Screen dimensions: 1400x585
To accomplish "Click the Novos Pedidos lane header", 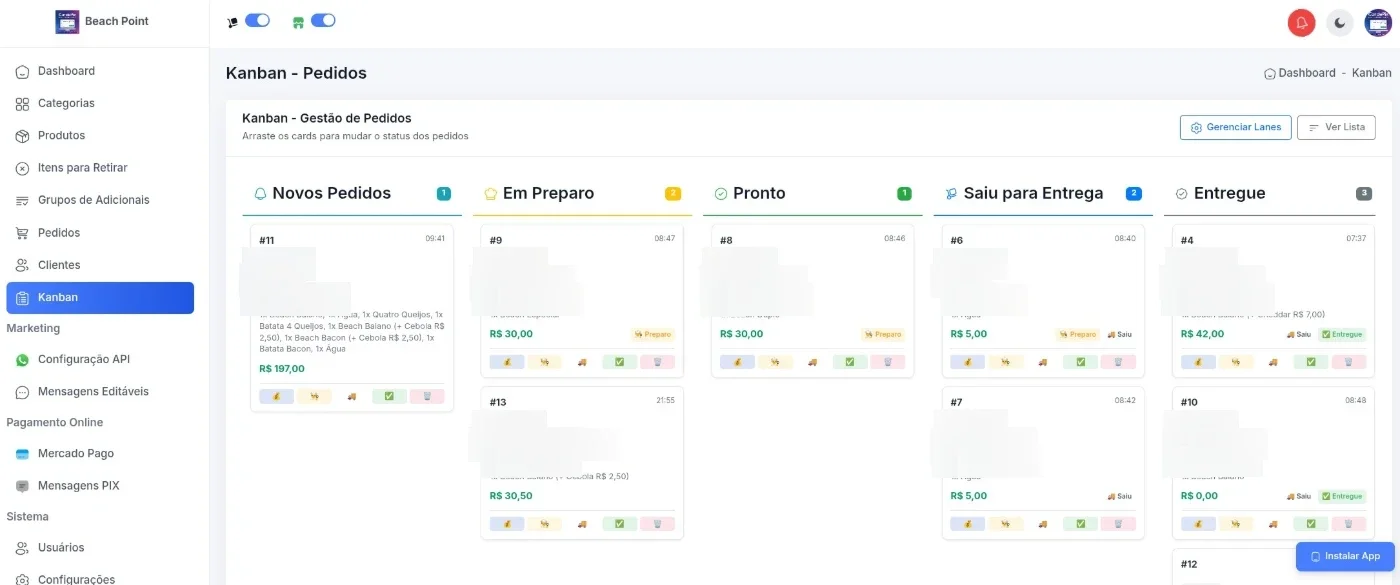I will coord(331,193).
